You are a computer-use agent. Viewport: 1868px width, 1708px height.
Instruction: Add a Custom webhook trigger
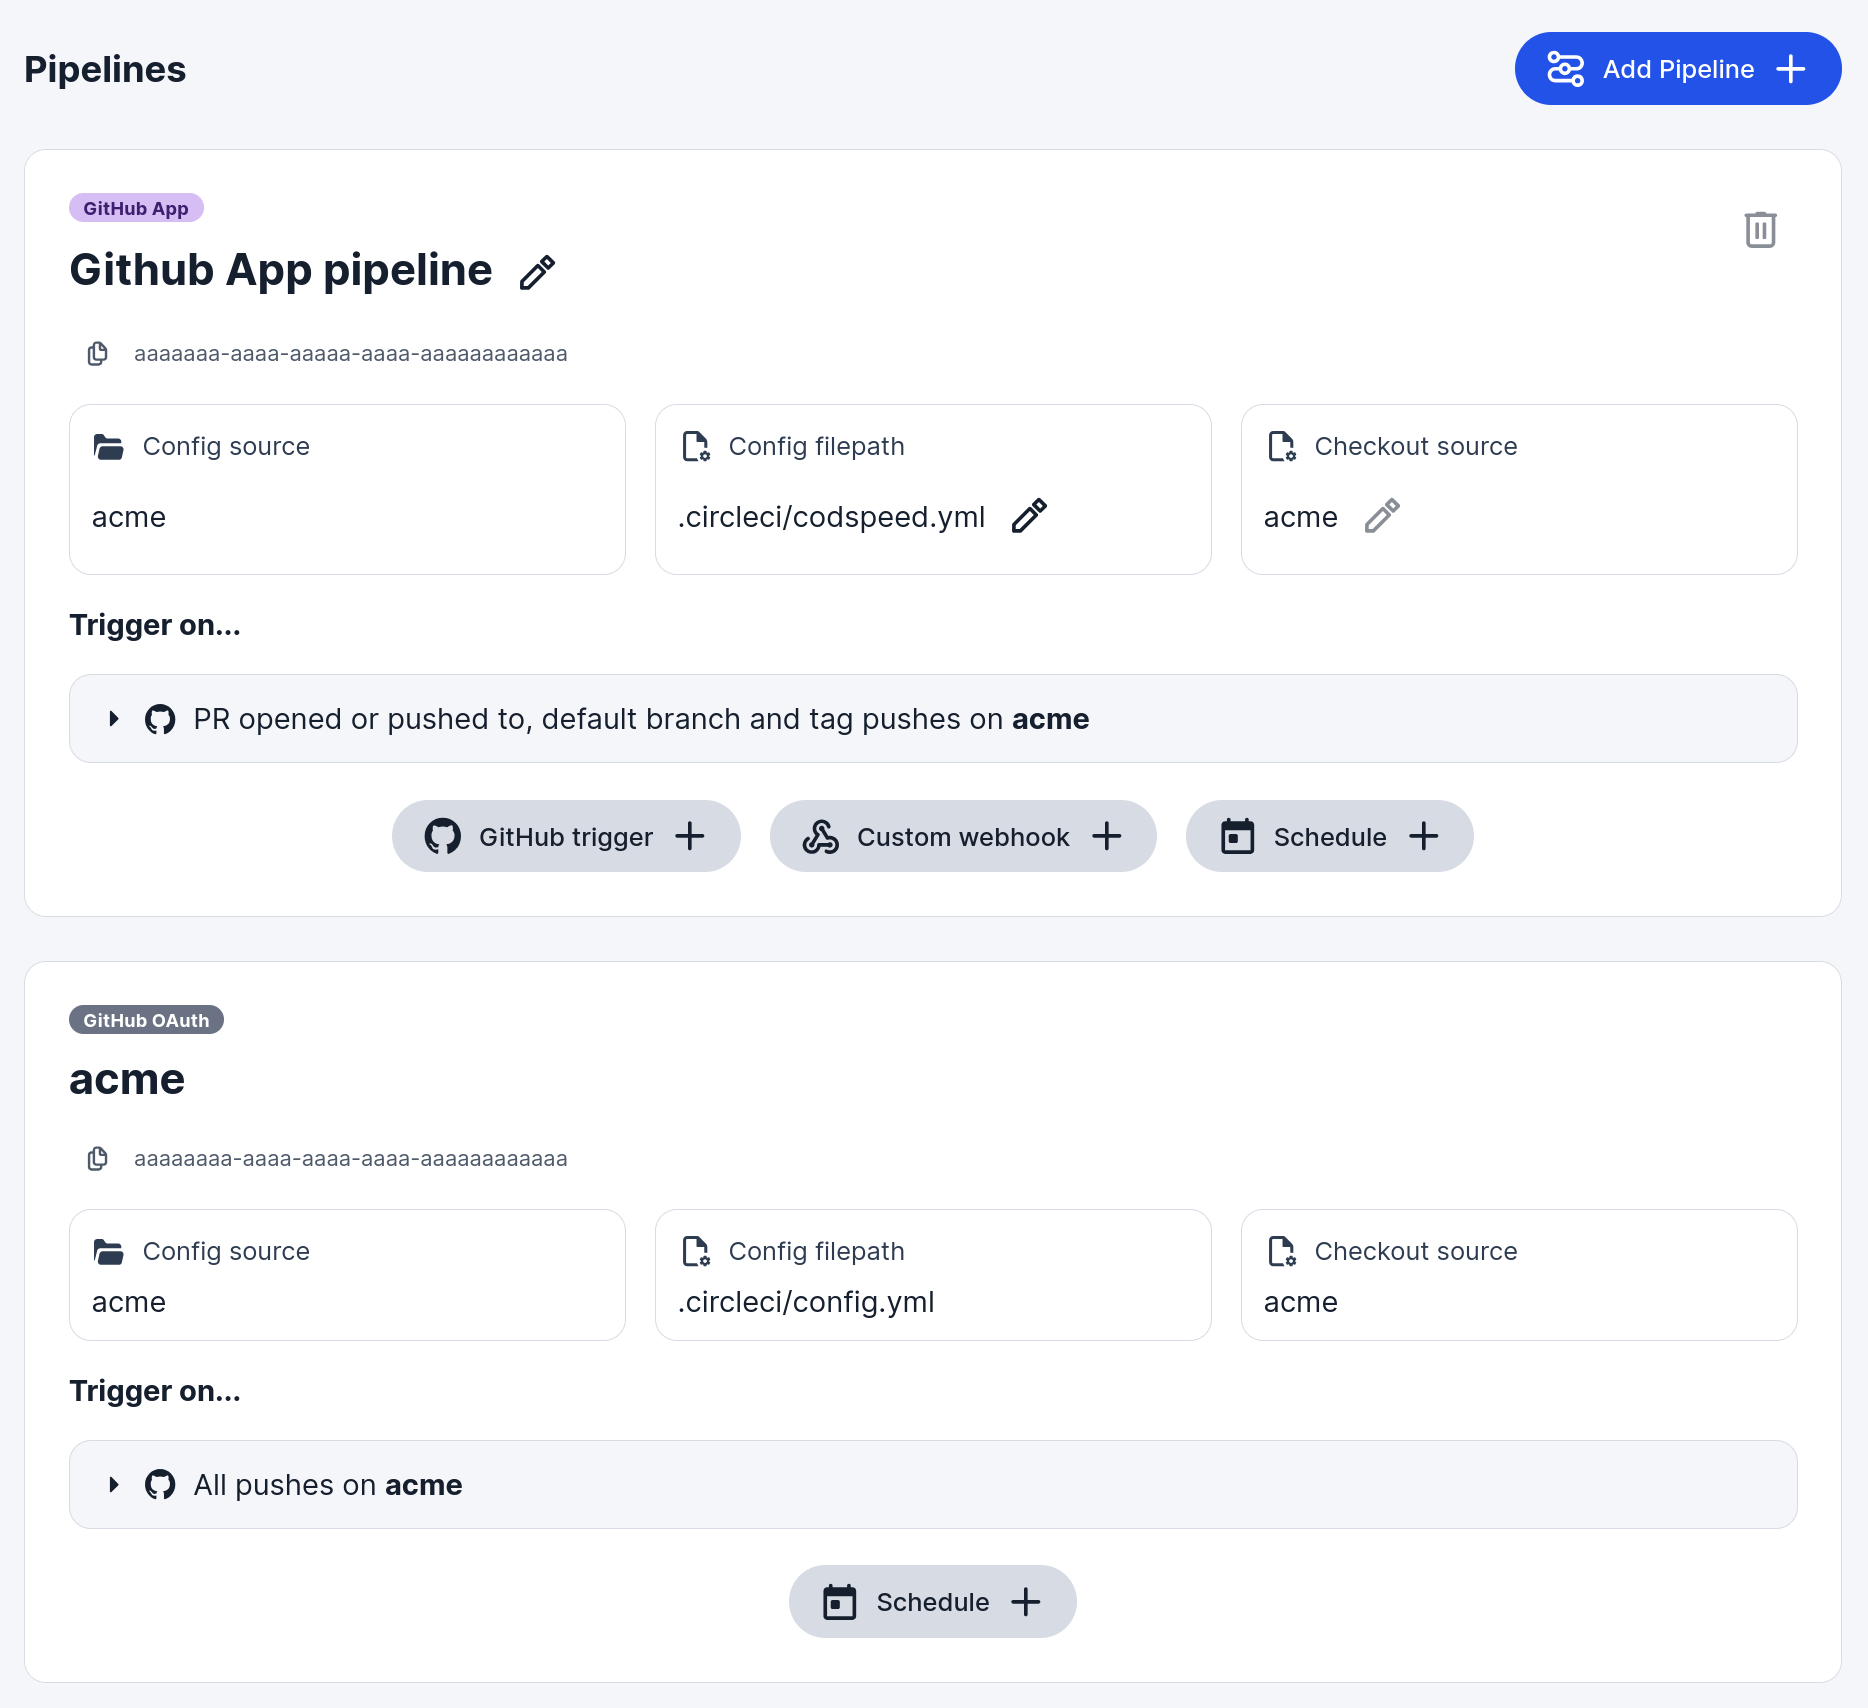pyautogui.click(x=963, y=836)
